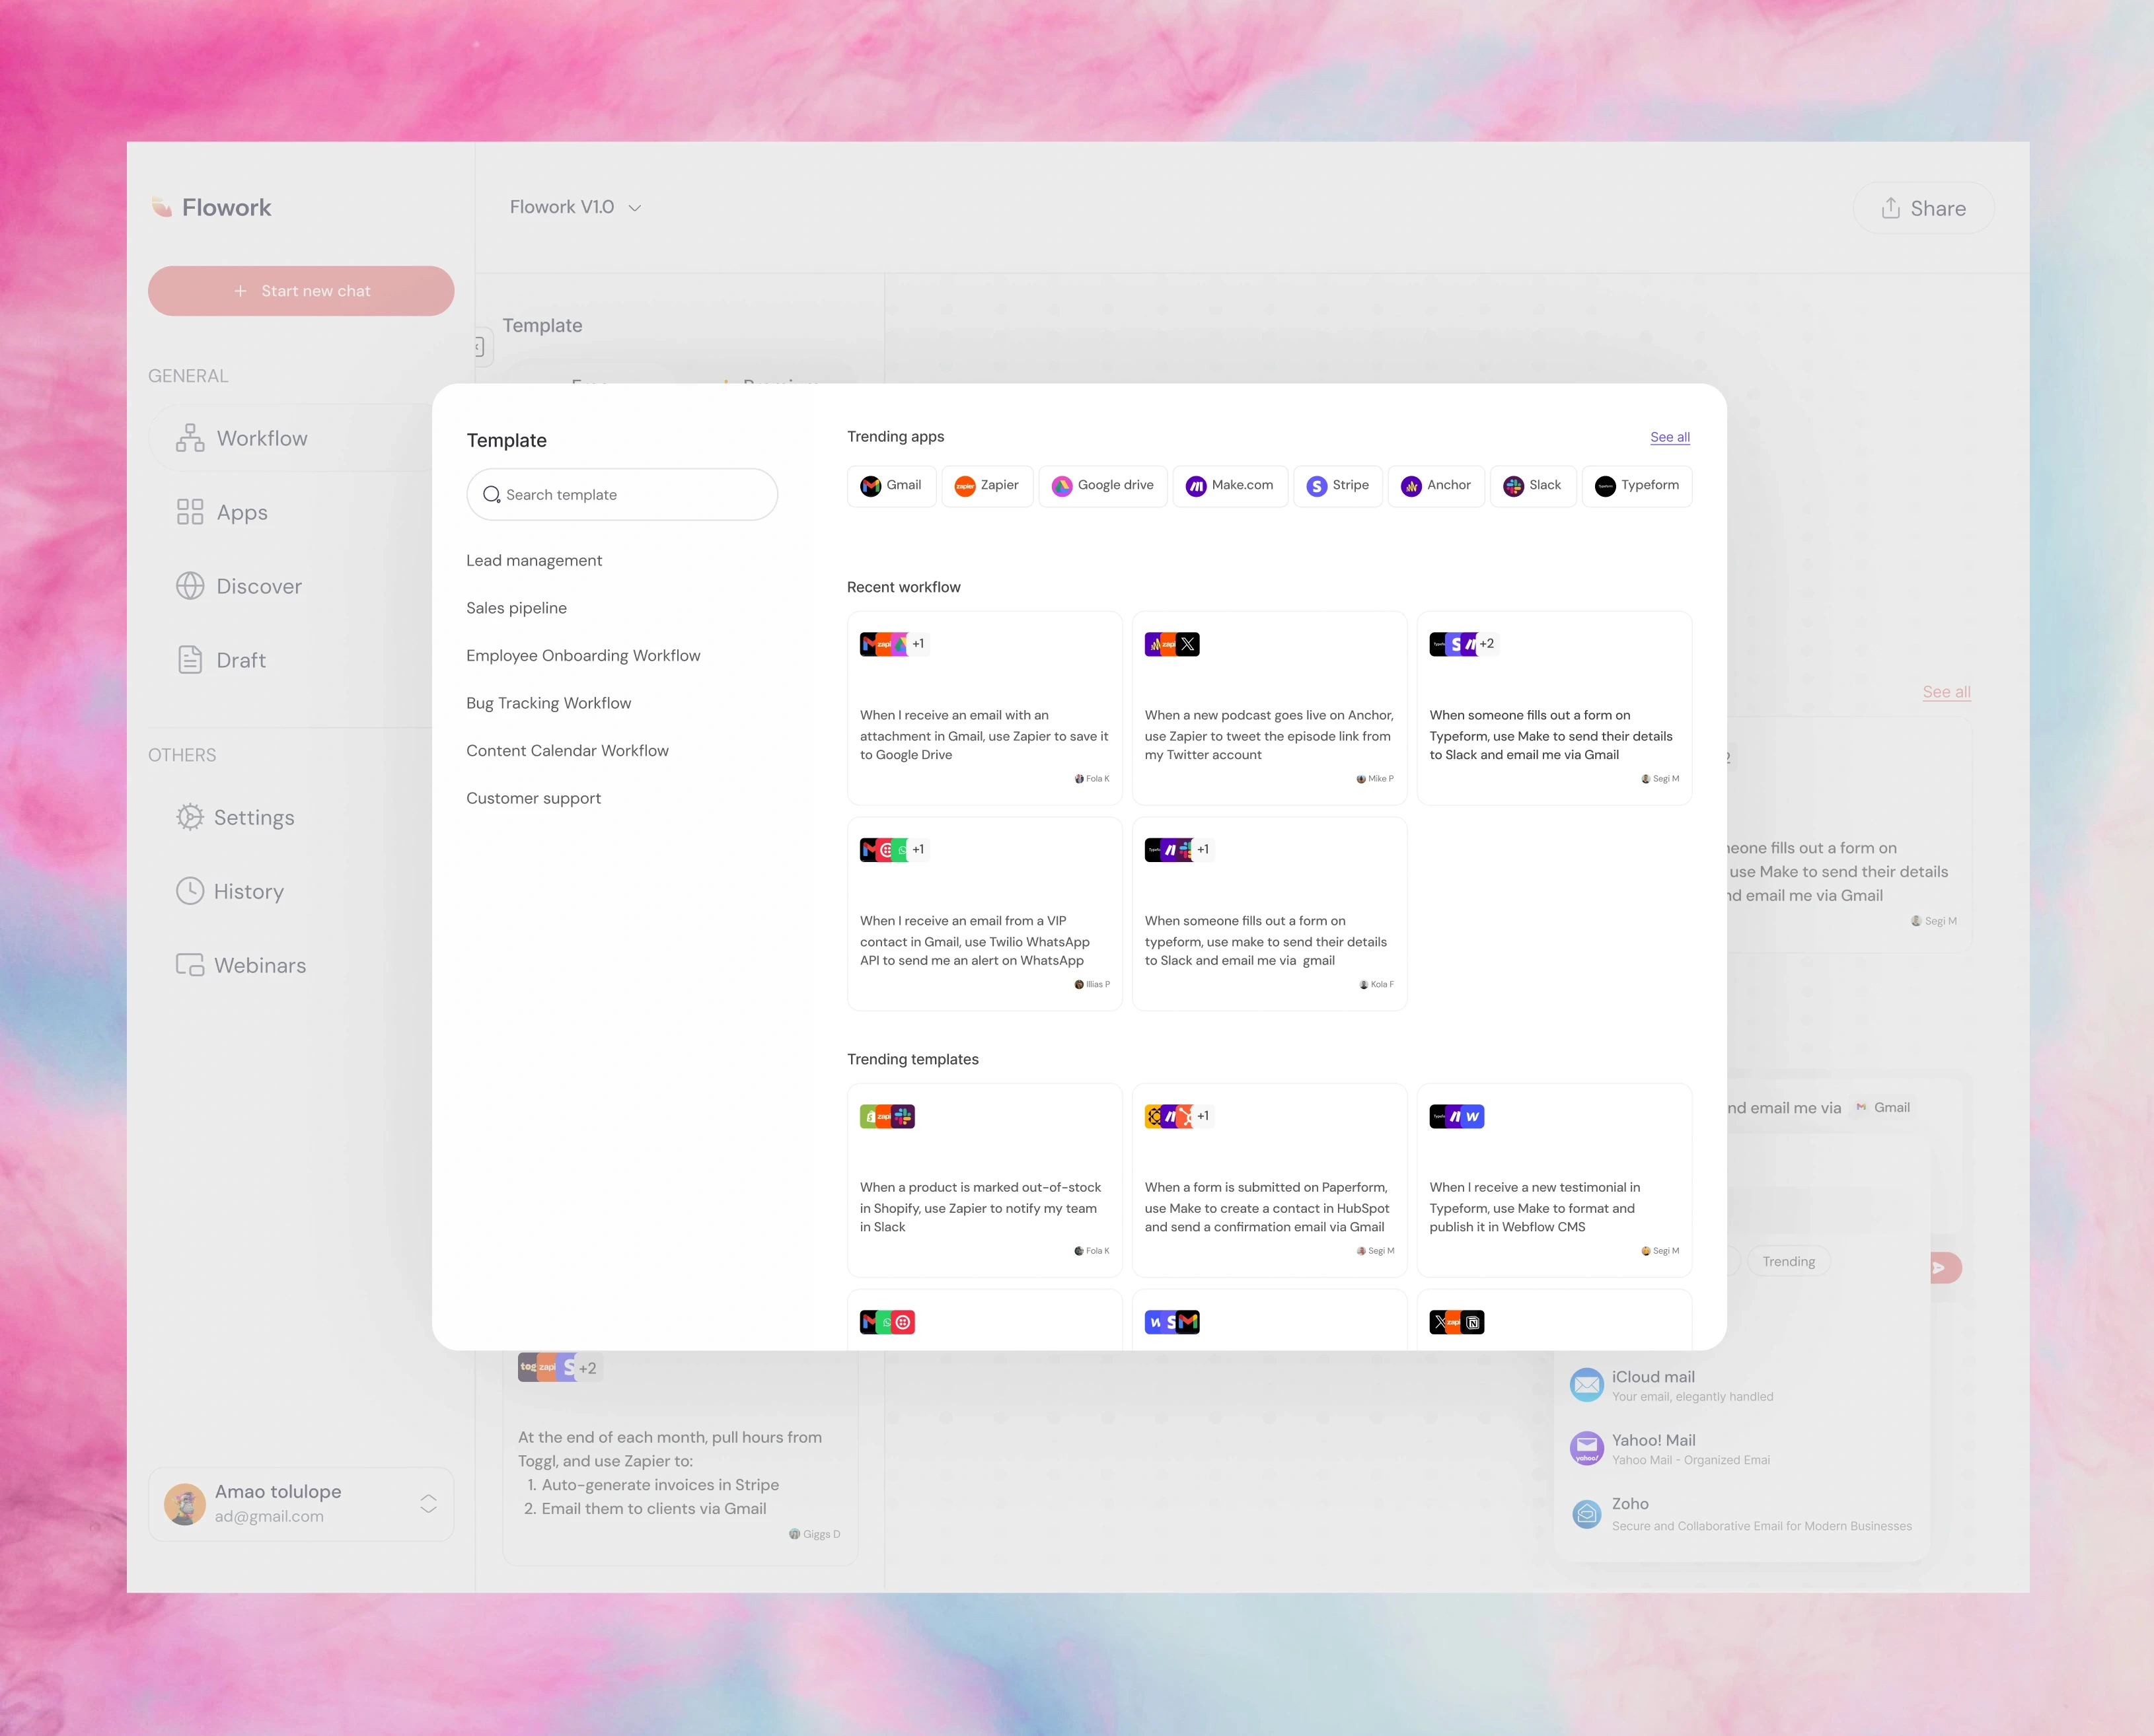Click See all next to Trending apps

[1669, 437]
